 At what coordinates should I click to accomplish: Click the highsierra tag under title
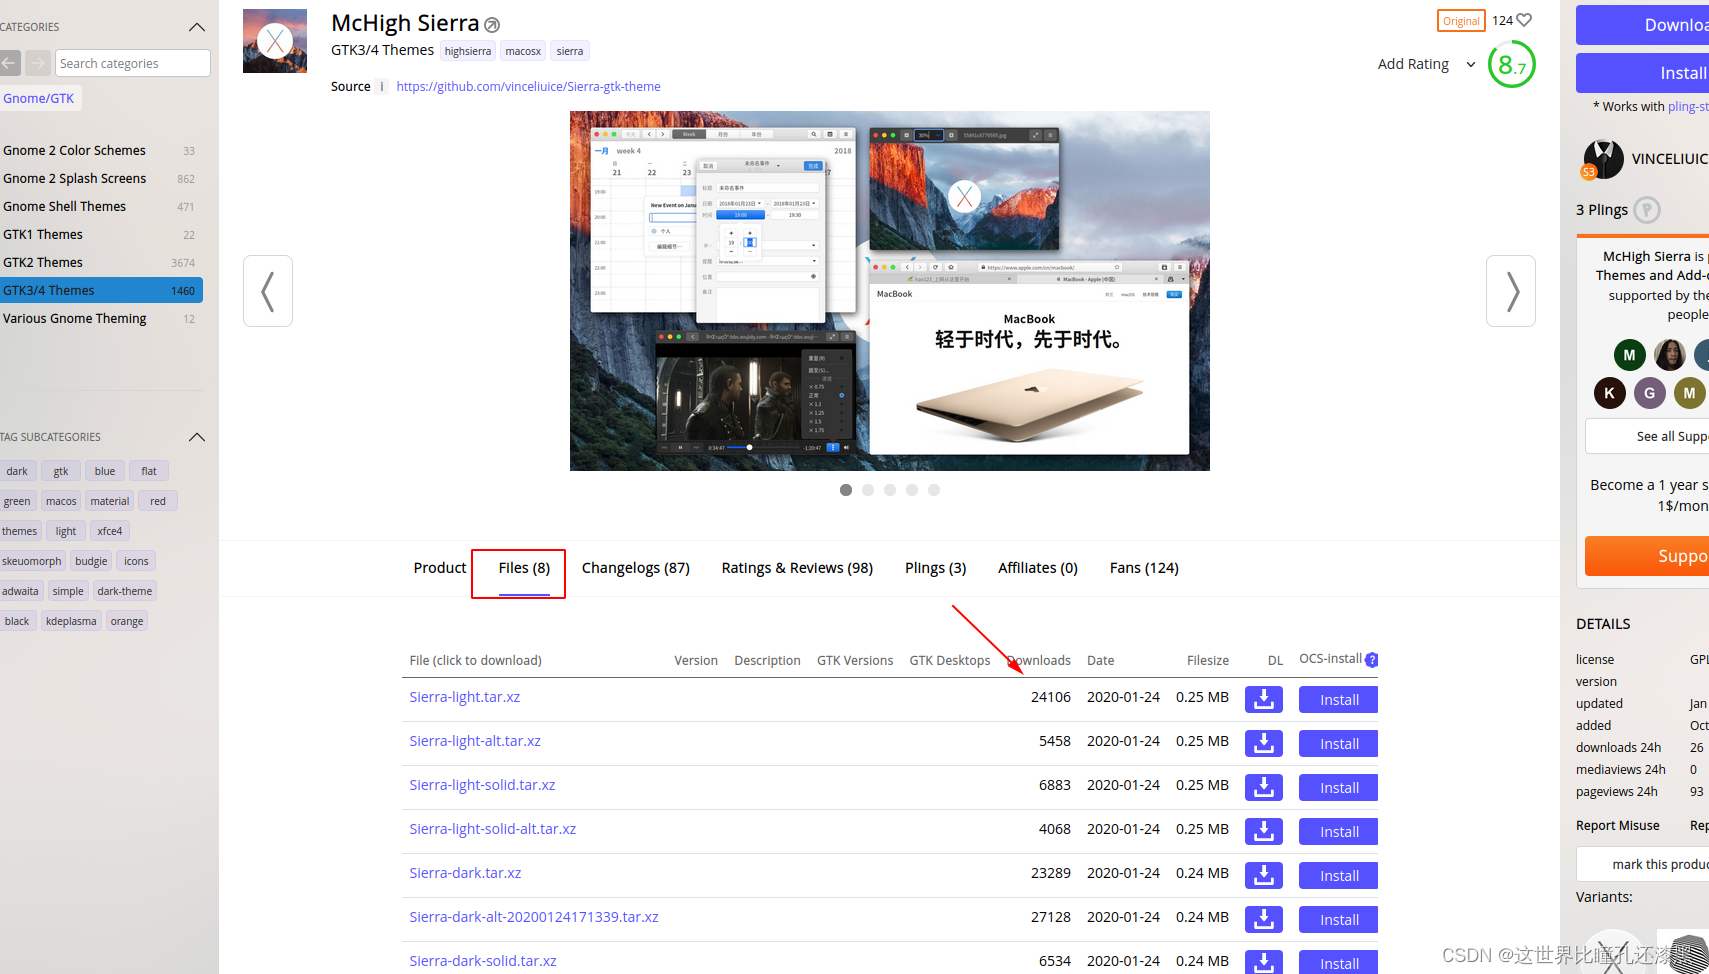point(468,51)
